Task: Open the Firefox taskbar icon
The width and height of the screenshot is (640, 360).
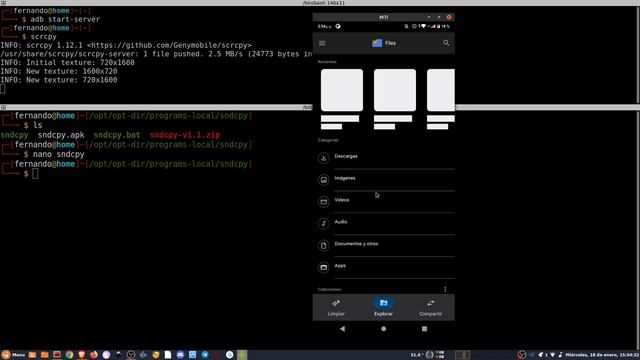Action: pyautogui.click(x=94, y=355)
